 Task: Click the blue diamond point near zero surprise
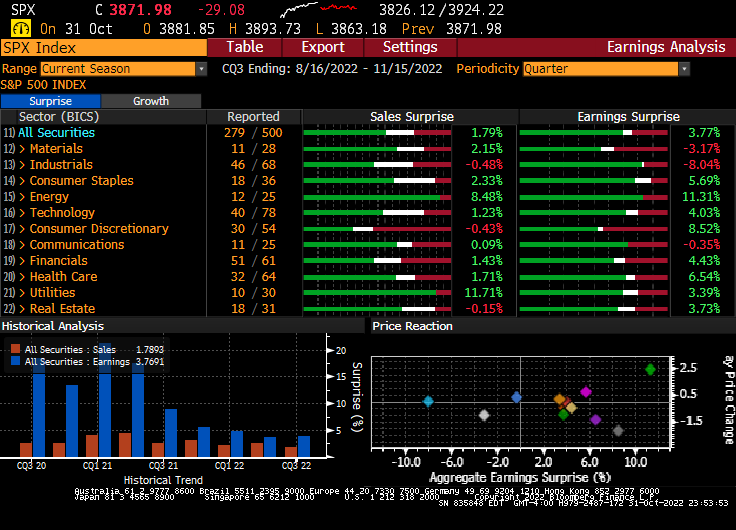coord(516,398)
